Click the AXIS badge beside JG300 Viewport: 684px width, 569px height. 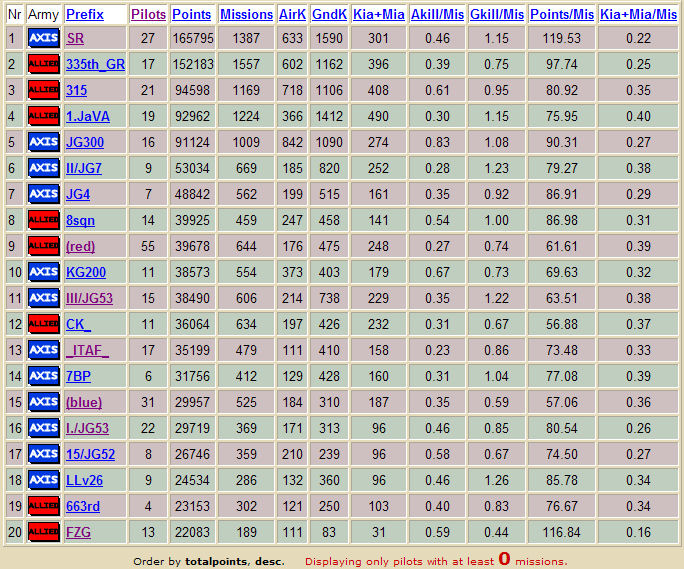tap(43, 142)
